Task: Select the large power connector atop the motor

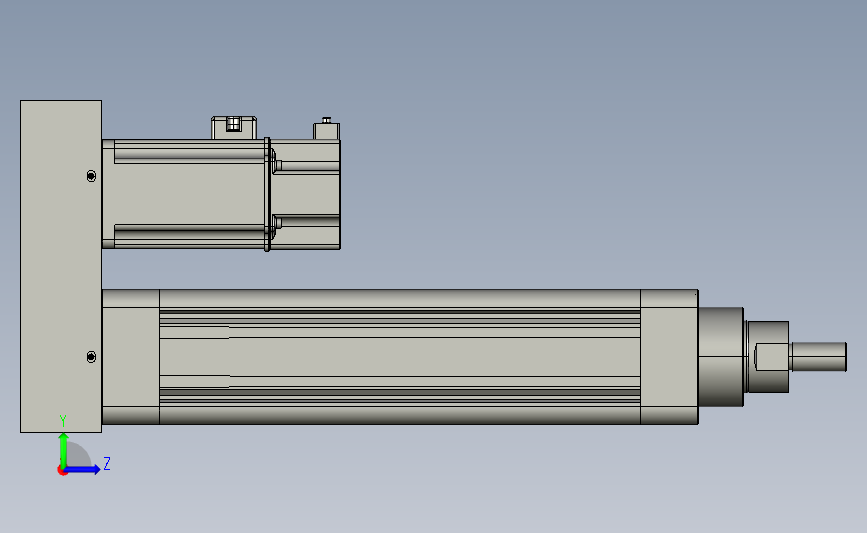Action: (234, 128)
